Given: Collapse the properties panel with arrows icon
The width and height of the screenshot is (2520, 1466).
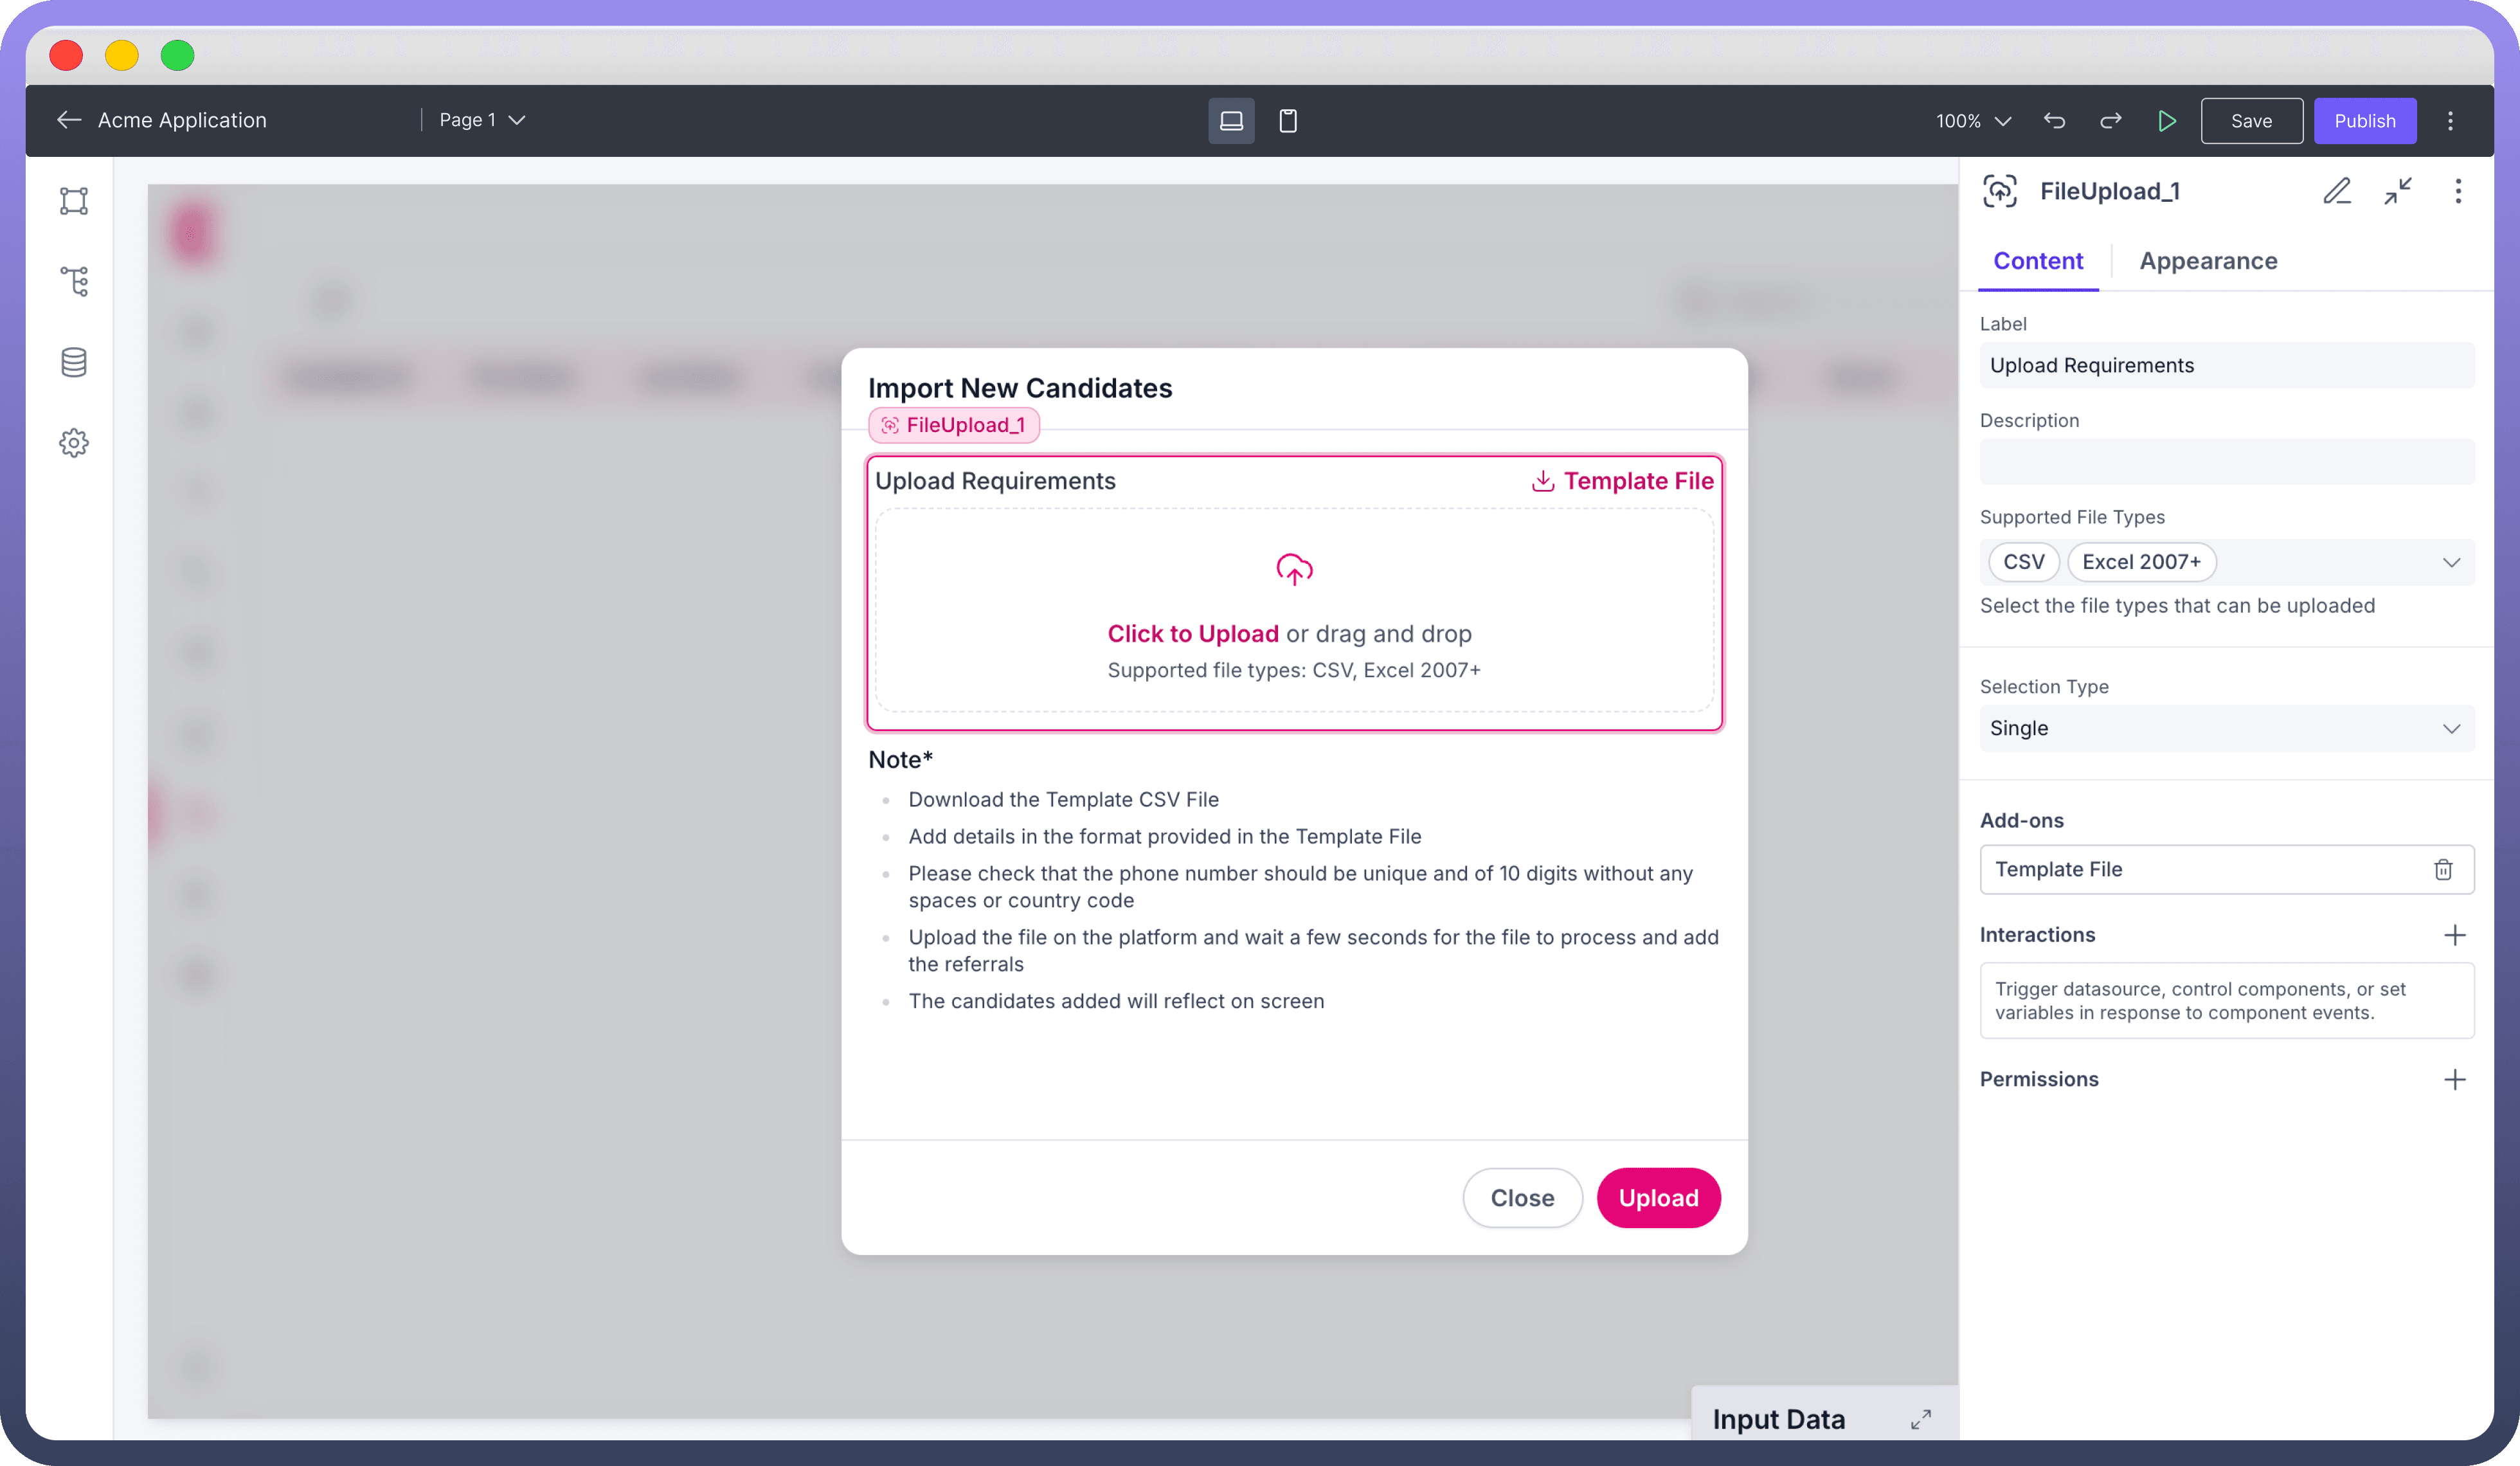Looking at the screenshot, I should [x=2397, y=191].
